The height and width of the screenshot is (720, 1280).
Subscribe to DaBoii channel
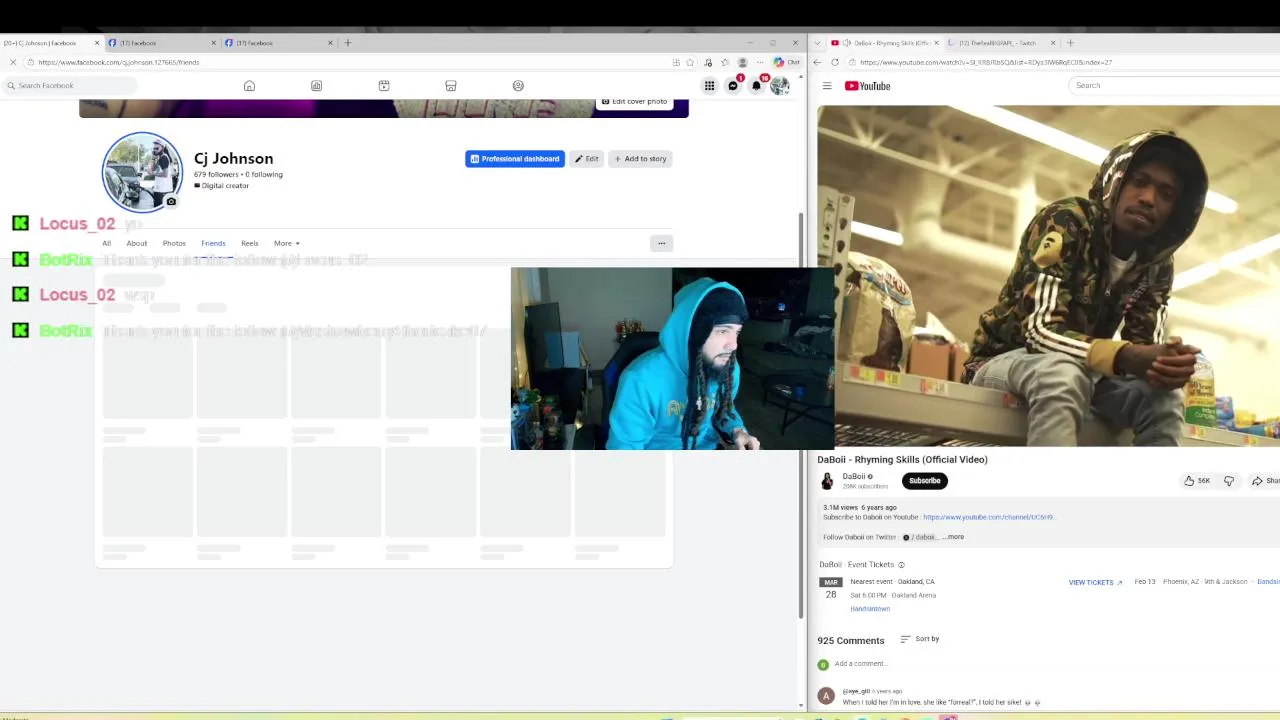point(925,481)
